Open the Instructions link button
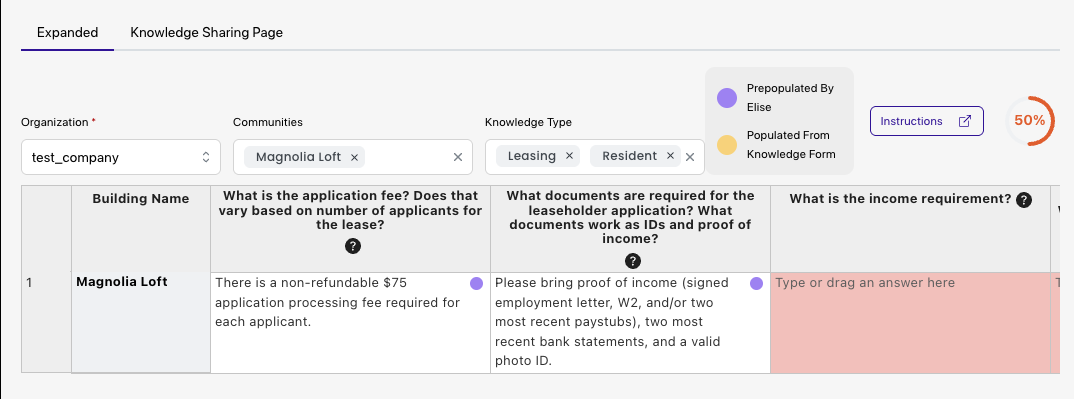The image size is (1074, 399). 927,121
